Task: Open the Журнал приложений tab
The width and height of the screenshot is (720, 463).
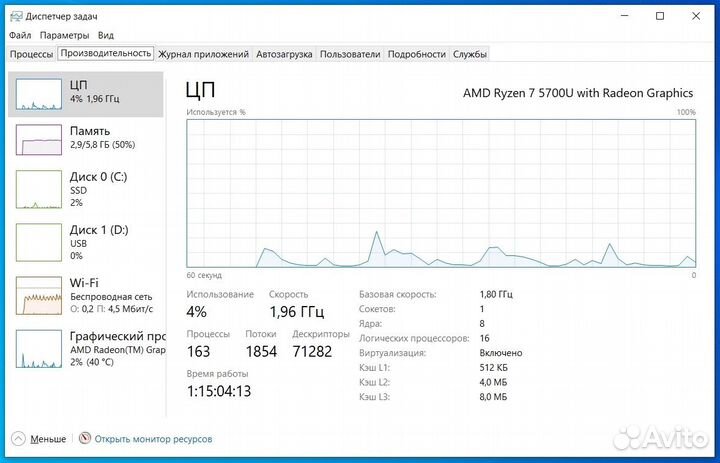Action: click(203, 54)
